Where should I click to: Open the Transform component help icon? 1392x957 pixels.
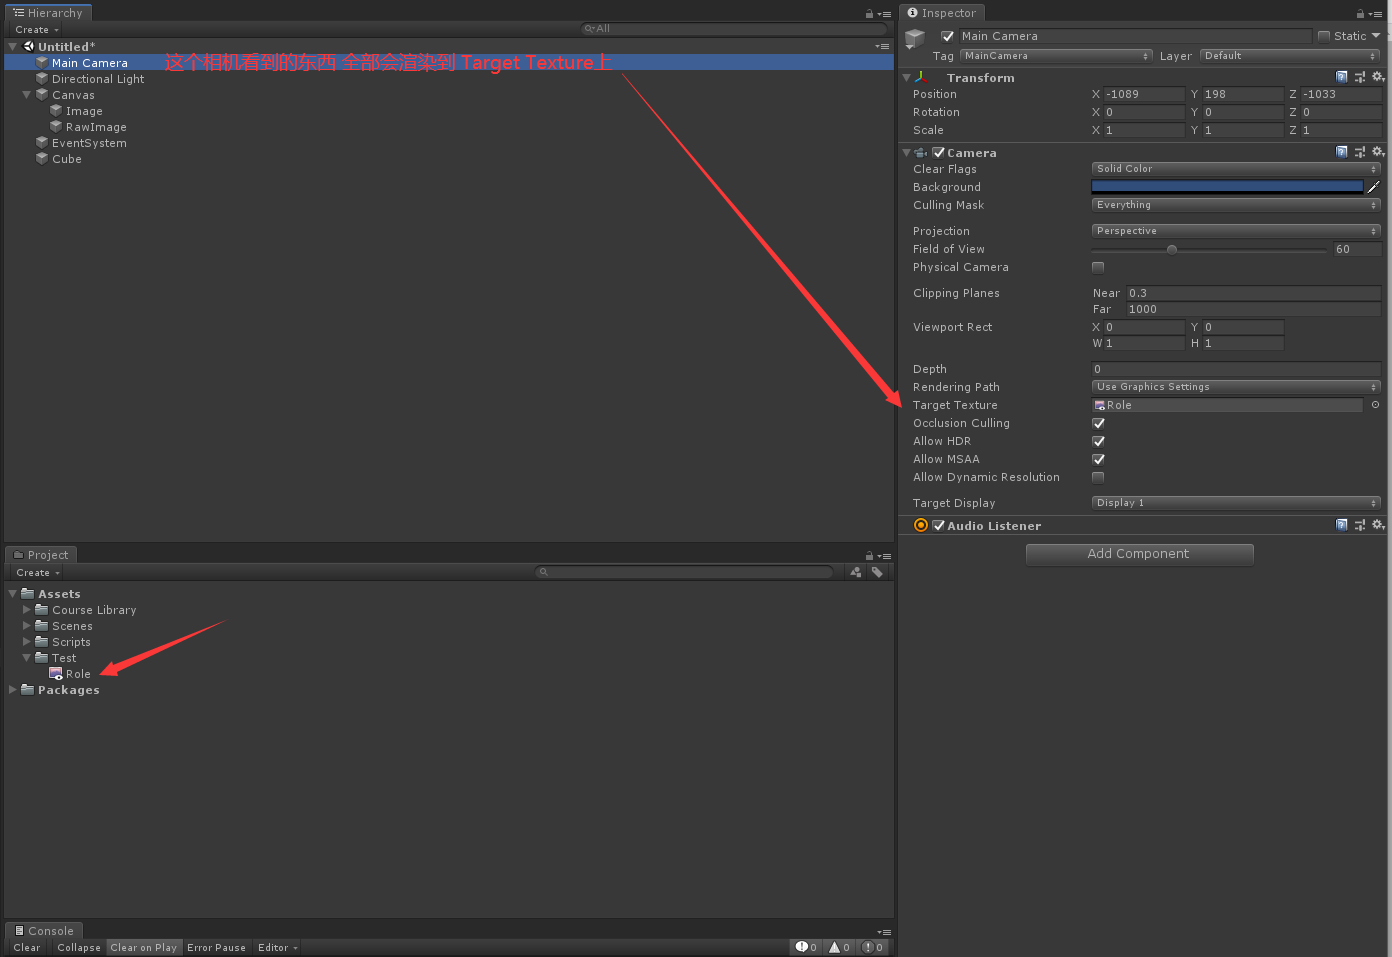[x=1342, y=77]
